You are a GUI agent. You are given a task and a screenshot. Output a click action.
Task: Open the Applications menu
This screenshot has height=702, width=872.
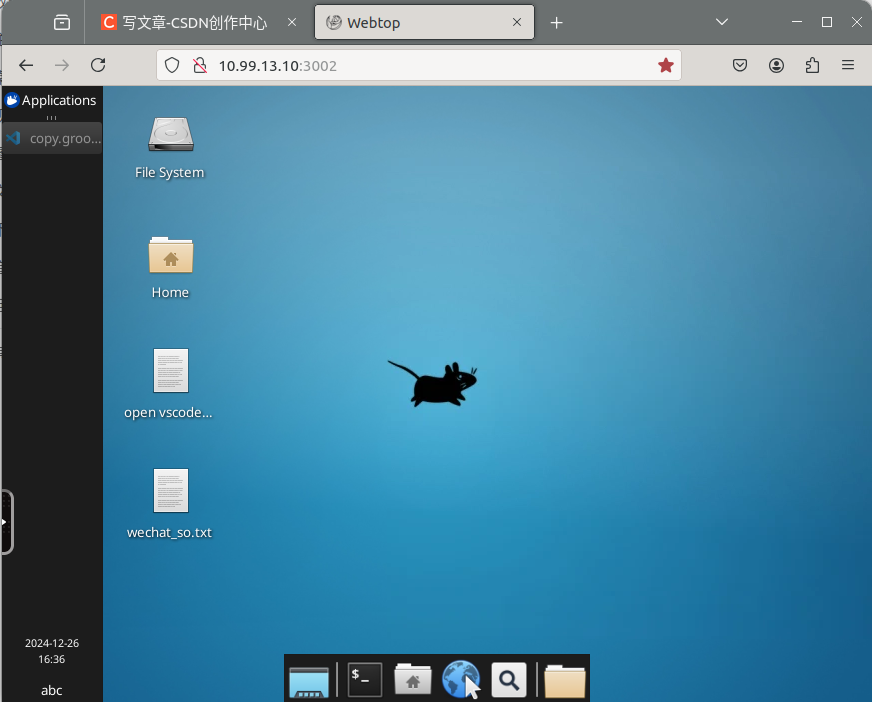pyautogui.click(x=51, y=100)
